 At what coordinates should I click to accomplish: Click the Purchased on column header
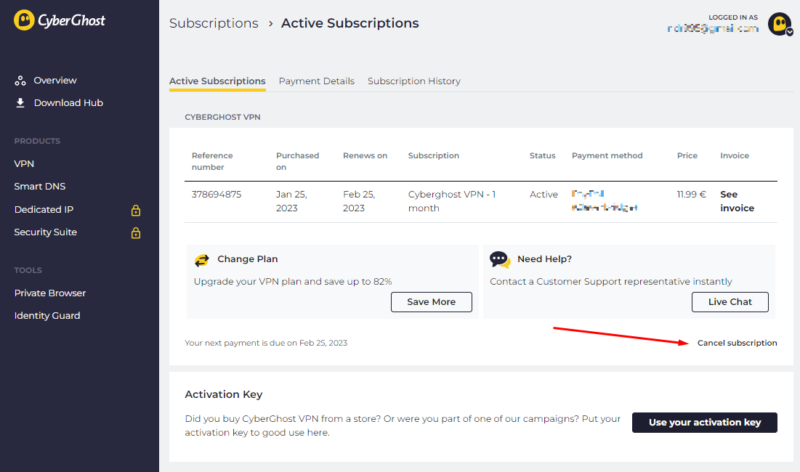(297, 161)
